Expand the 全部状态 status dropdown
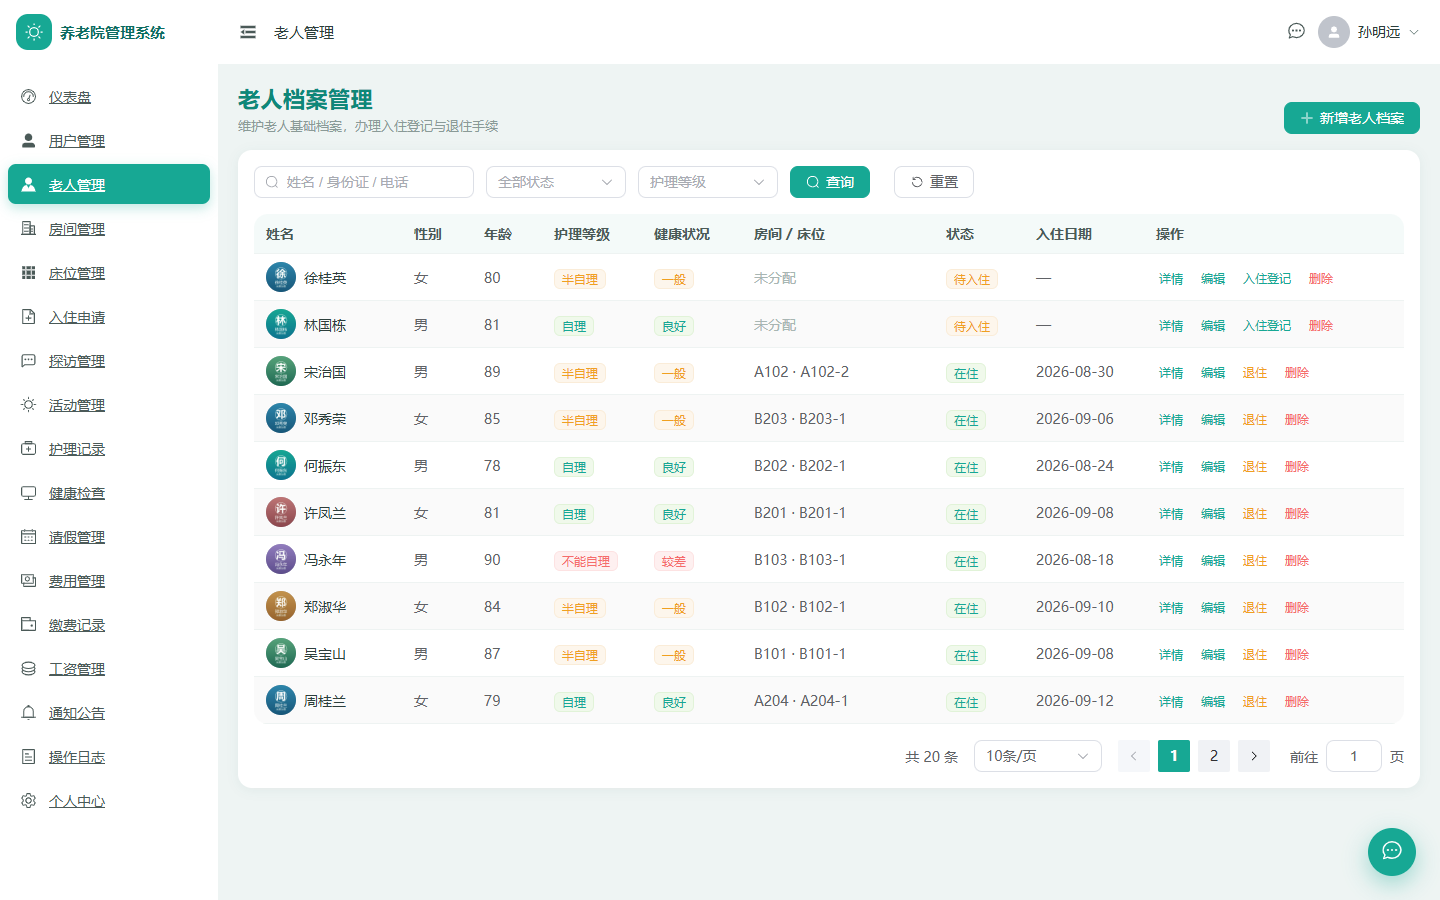1440x900 pixels. (556, 182)
